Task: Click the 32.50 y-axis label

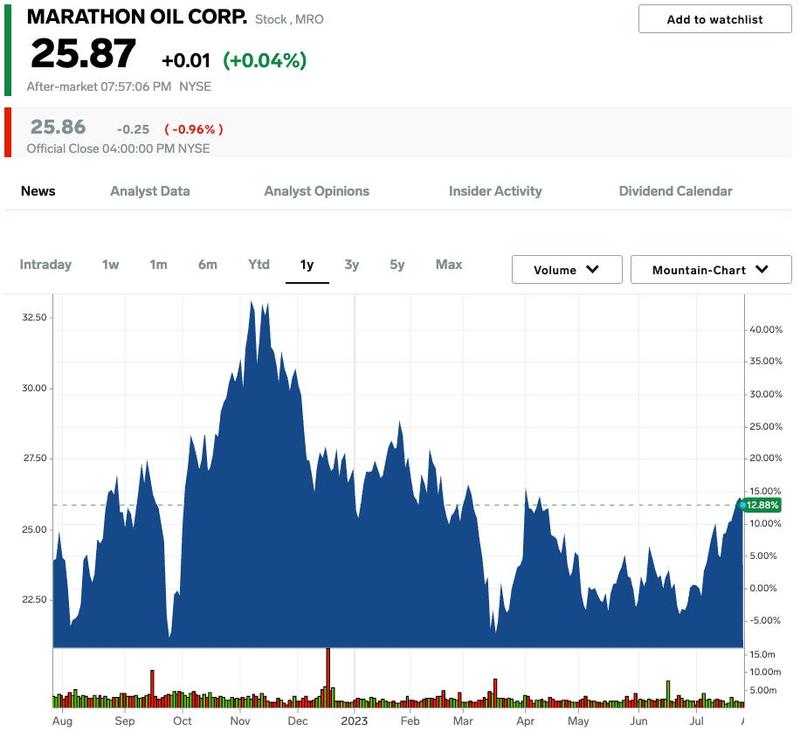Action: (34, 317)
